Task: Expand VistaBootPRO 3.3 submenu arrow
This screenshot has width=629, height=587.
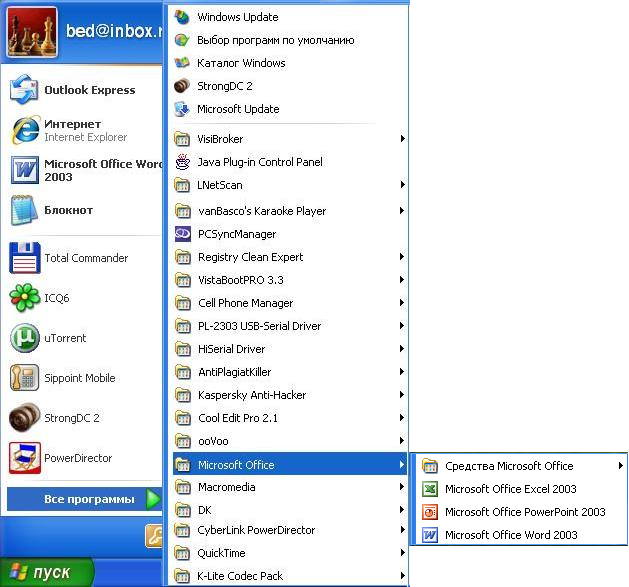Action: click(402, 280)
